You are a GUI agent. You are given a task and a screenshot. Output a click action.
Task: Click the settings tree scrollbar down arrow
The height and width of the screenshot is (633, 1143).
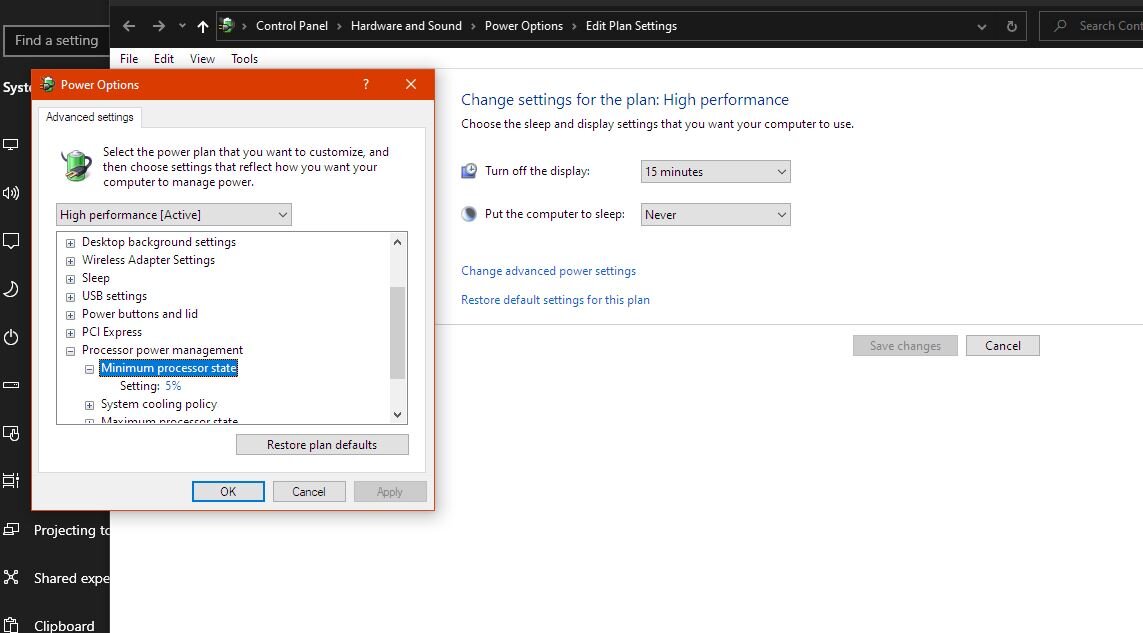(x=397, y=415)
